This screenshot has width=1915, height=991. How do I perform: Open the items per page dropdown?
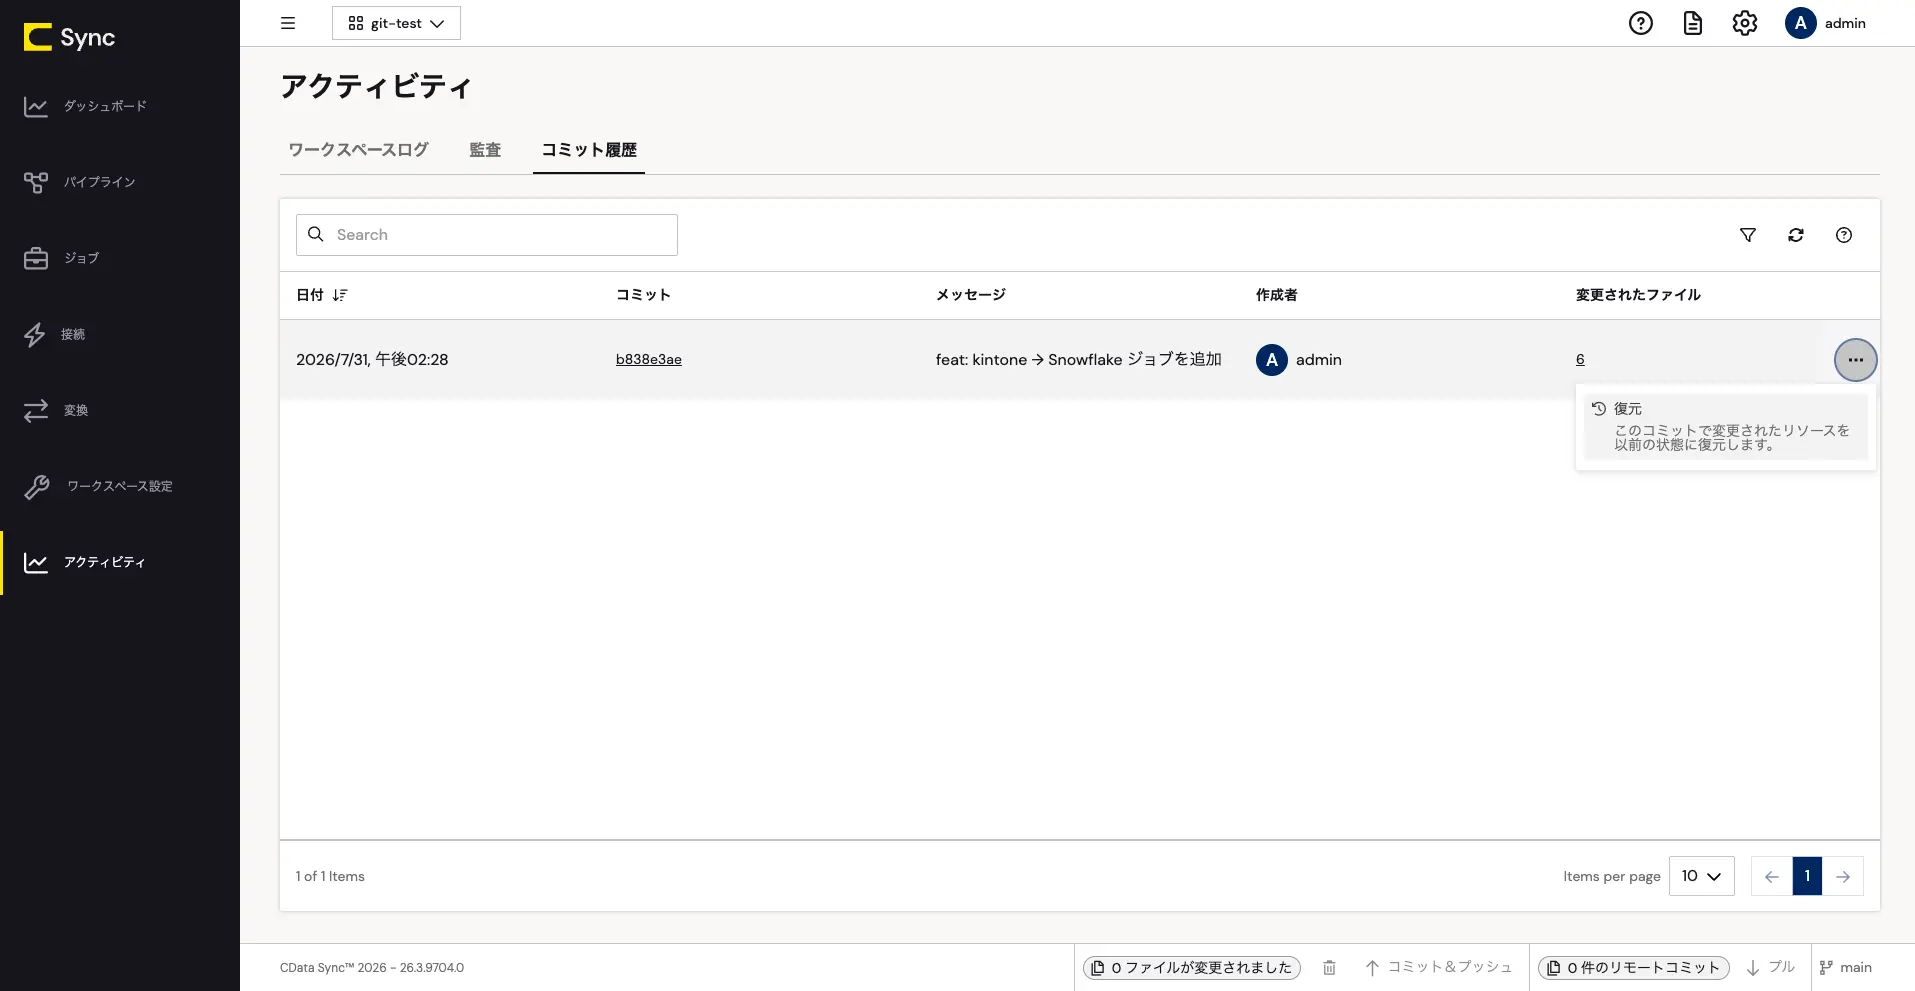pyautogui.click(x=1701, y=876)
